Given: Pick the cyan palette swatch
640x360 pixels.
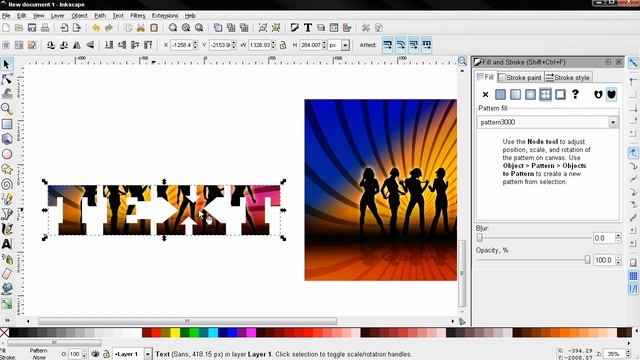Looking at the screenshot, I should point(213,333).
